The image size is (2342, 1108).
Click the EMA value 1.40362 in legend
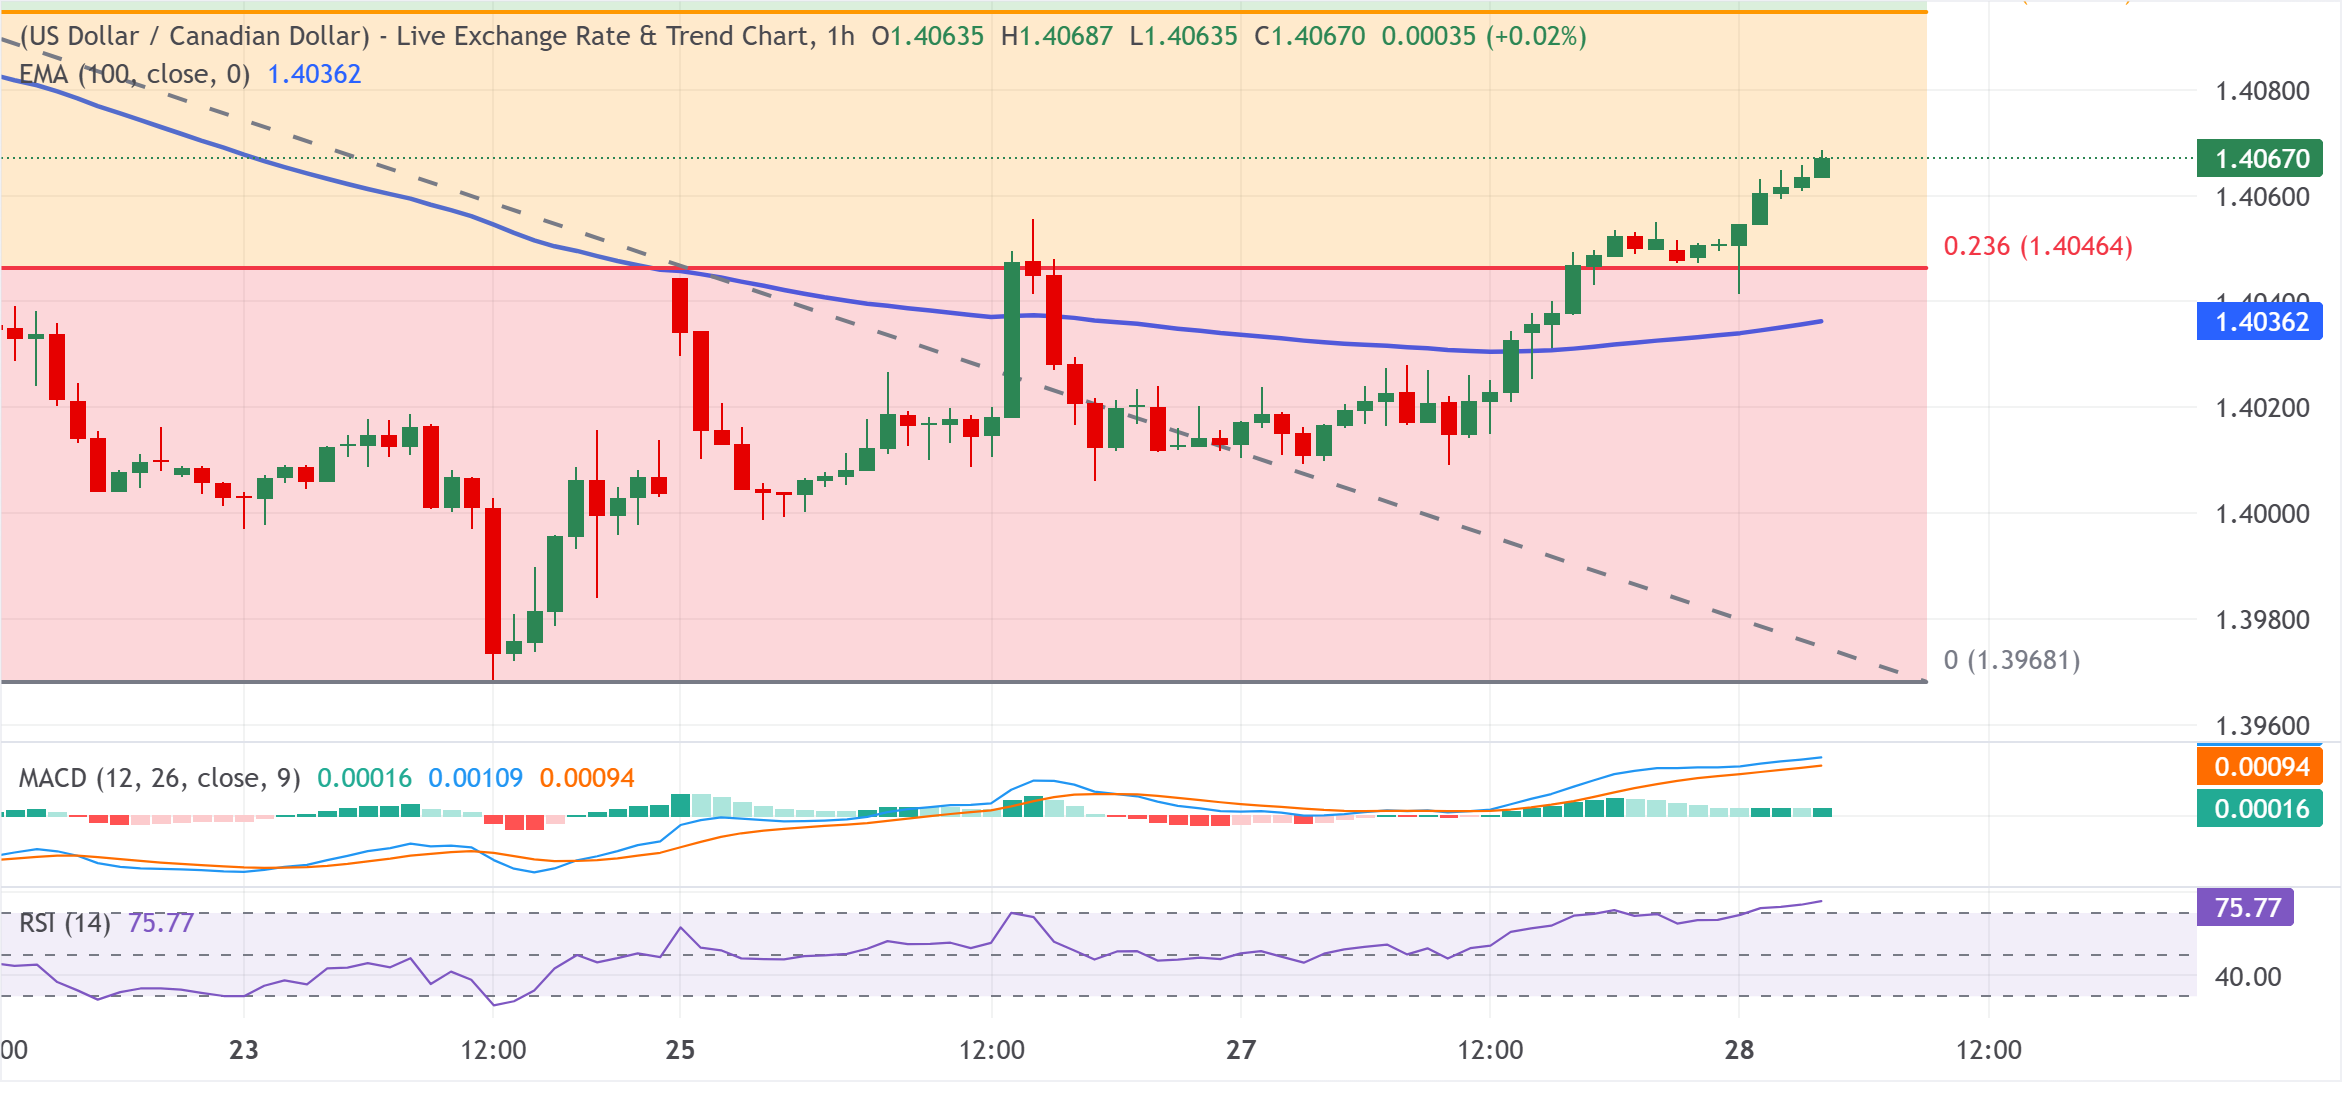(x=314, y=74)
